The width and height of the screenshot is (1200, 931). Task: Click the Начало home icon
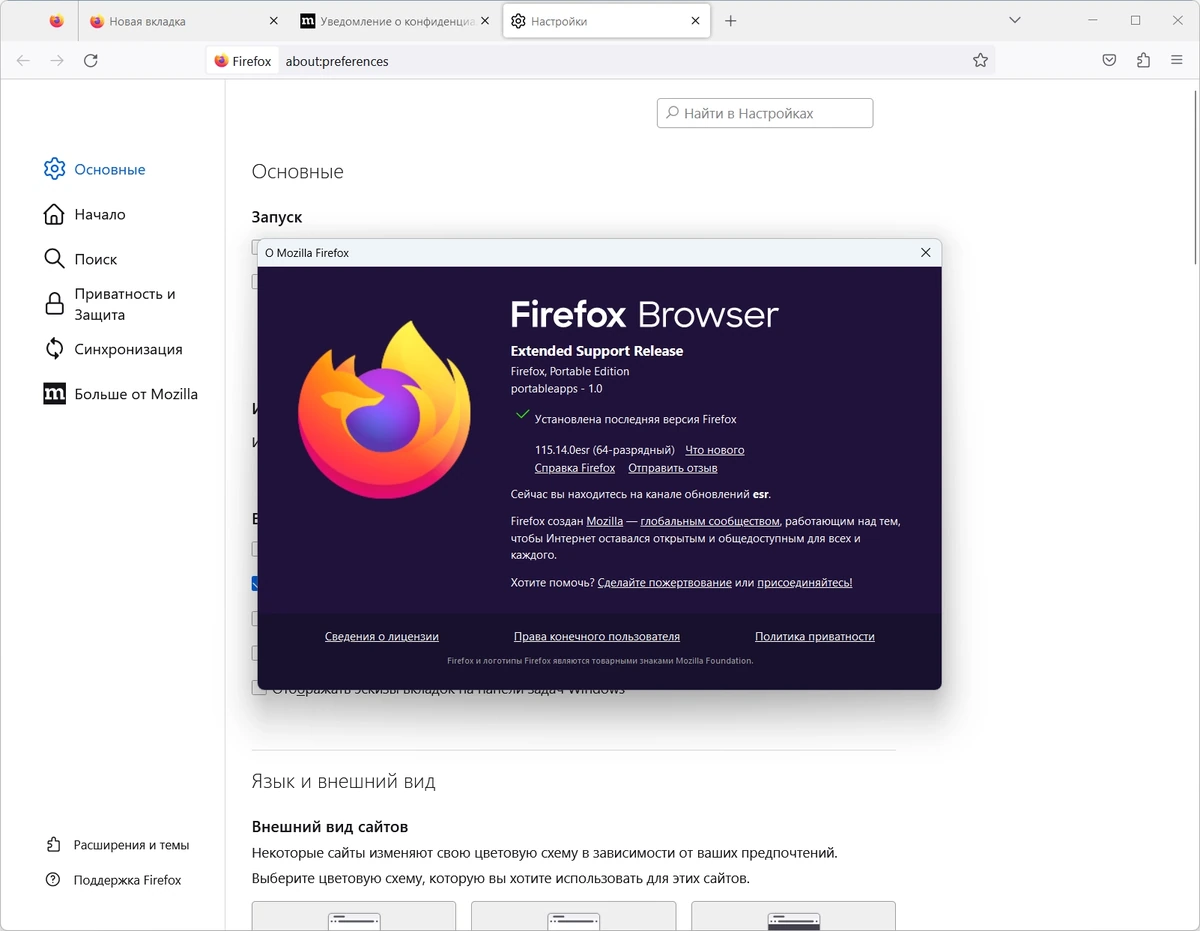(54, 214)
